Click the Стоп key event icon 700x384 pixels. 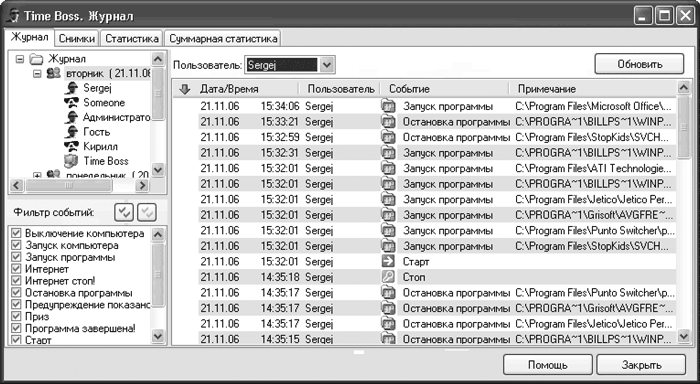388,277
